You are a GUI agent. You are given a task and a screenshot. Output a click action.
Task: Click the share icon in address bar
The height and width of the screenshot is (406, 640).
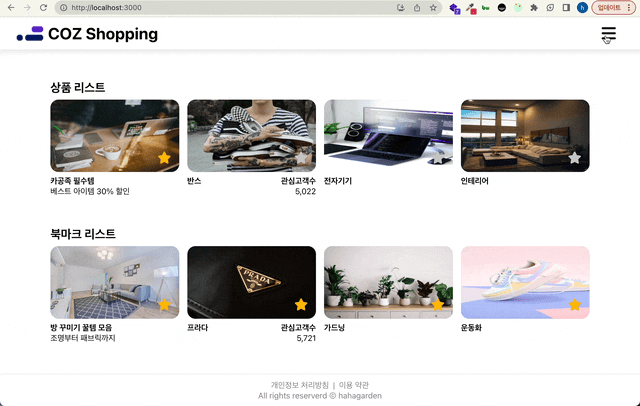[x=417, y=7]
